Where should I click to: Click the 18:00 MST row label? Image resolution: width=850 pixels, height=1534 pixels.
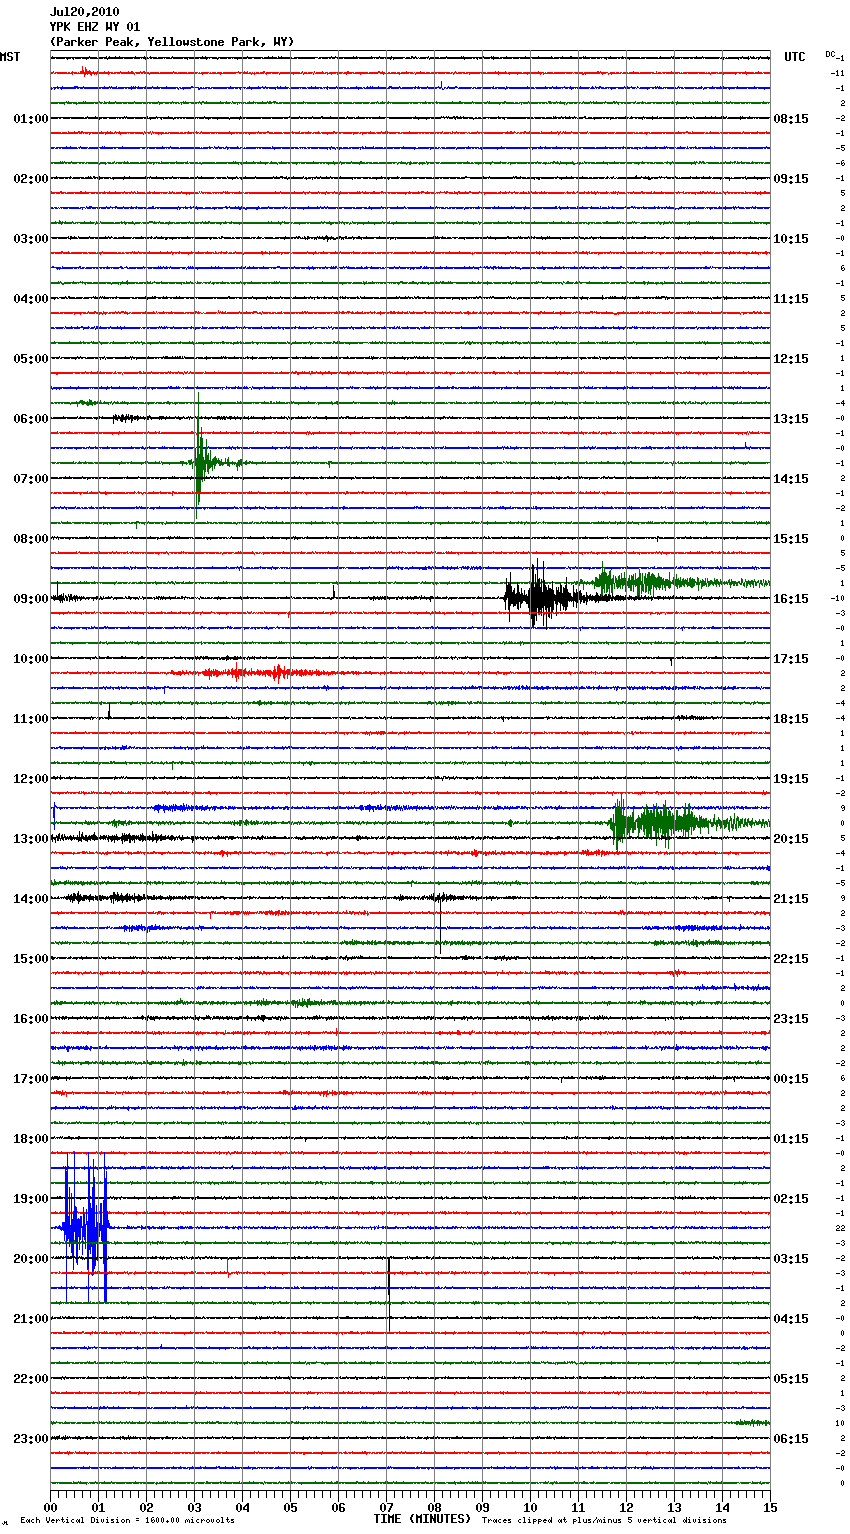click(31, 1139)
